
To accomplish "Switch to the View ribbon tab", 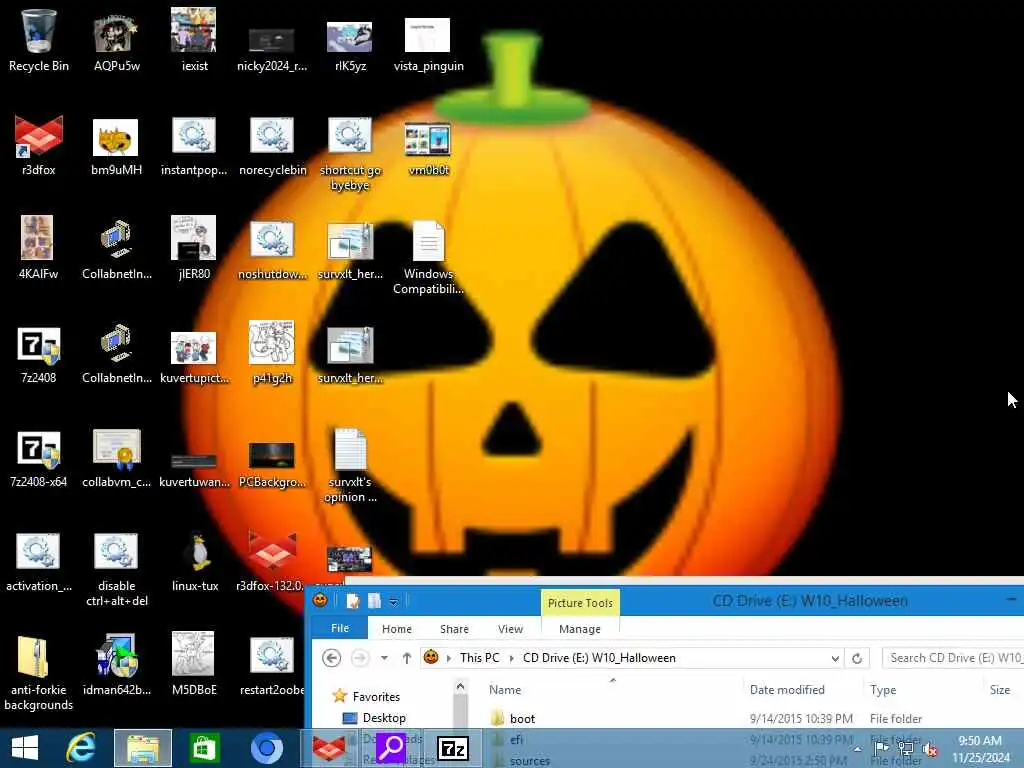I will pos(510,629).
